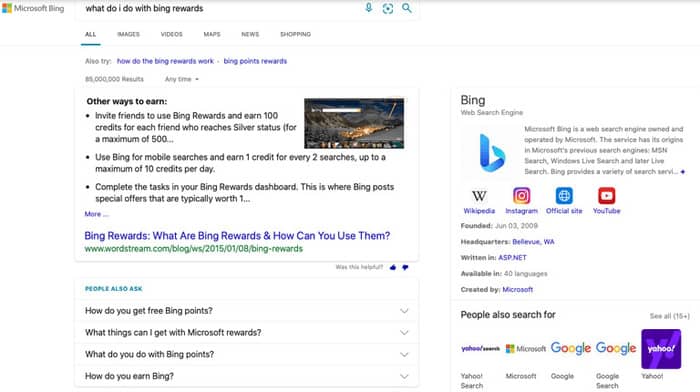Open the YouTube icon link
This screenshot has width=700, height=392.
coord(606,196)
